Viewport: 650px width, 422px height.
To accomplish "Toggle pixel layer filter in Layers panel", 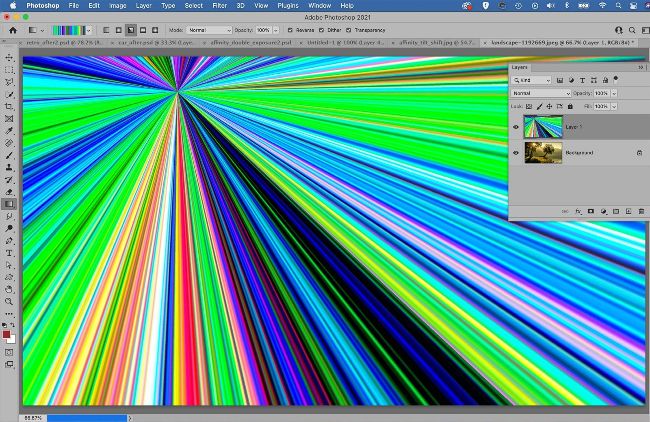I will tap(560, 80).
